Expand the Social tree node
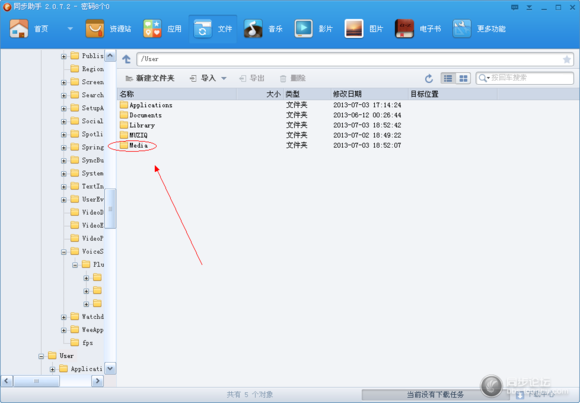Screen dimensions: 580x403 point(64,122)
